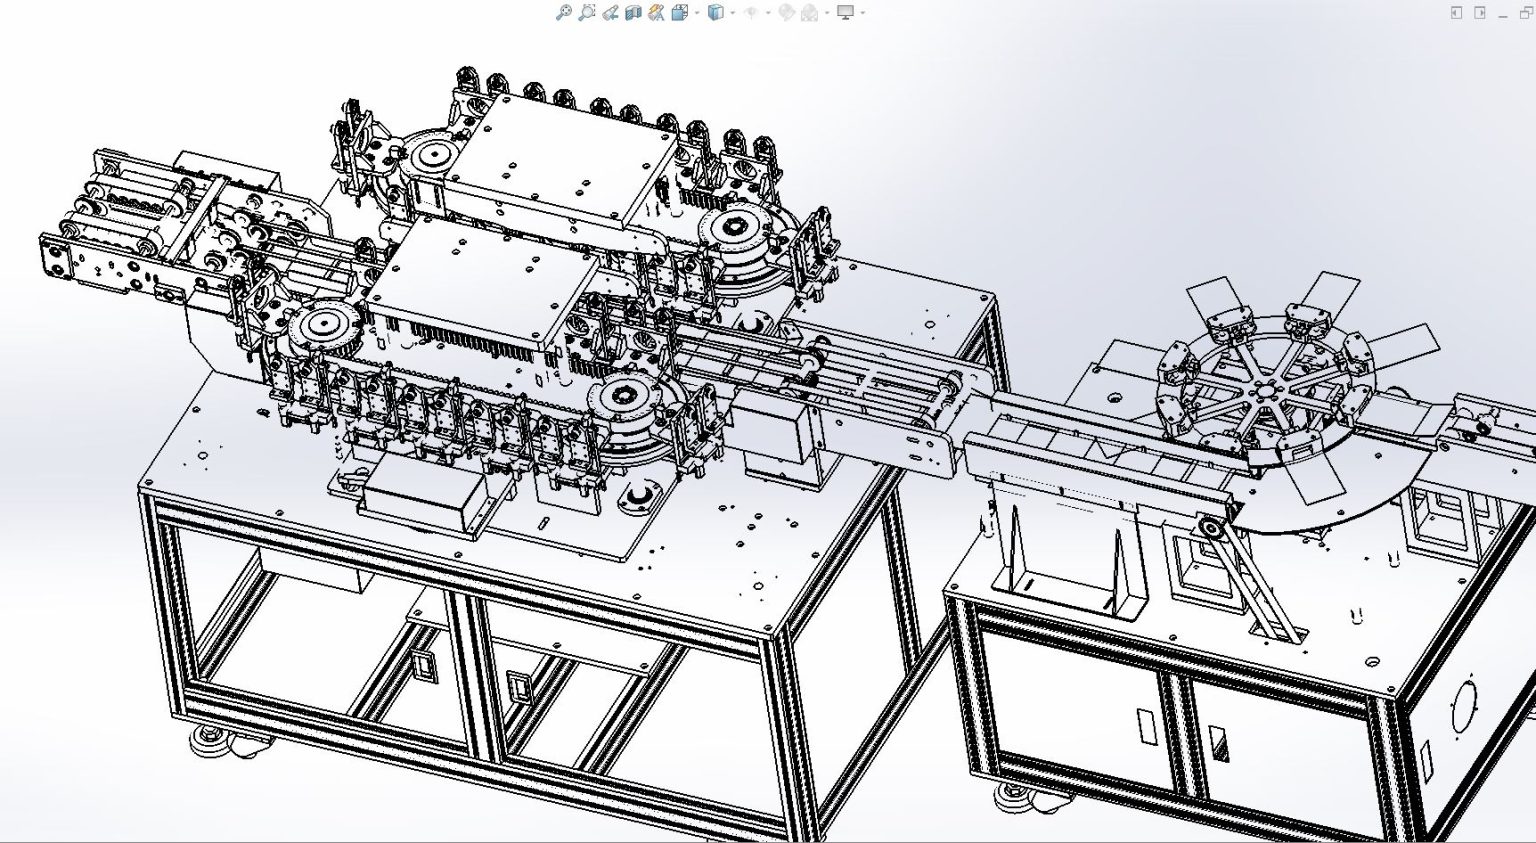This screenshot has width=1536, height=843.
Task: Click the Edit Appearance sphere icon
Action: [x=787, y=13]
